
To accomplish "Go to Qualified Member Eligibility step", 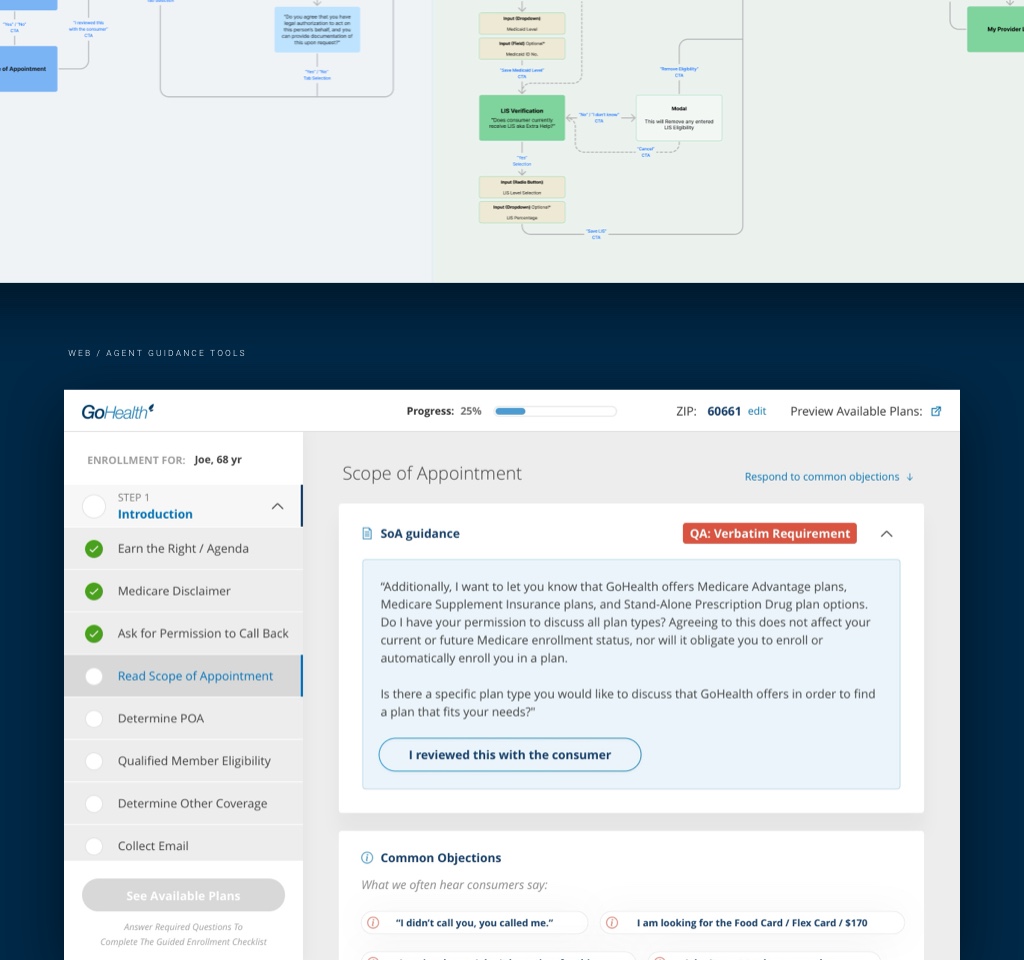I will tap(184, 761).
